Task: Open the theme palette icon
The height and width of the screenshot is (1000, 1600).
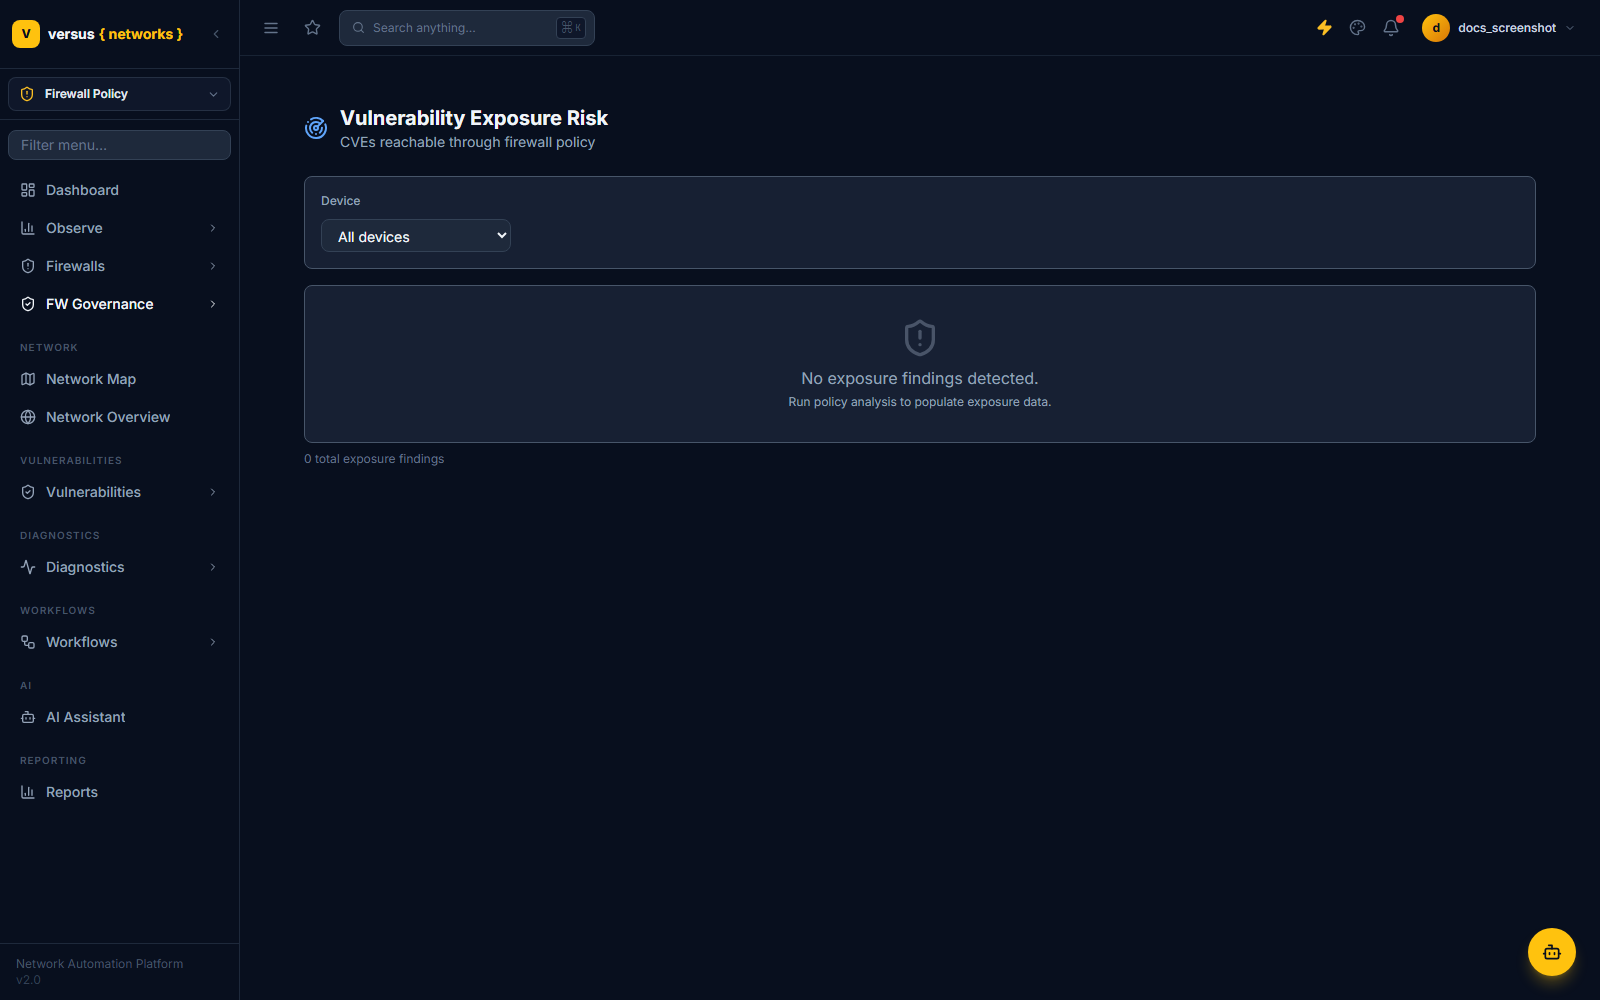Action: tap(1357, 28)
